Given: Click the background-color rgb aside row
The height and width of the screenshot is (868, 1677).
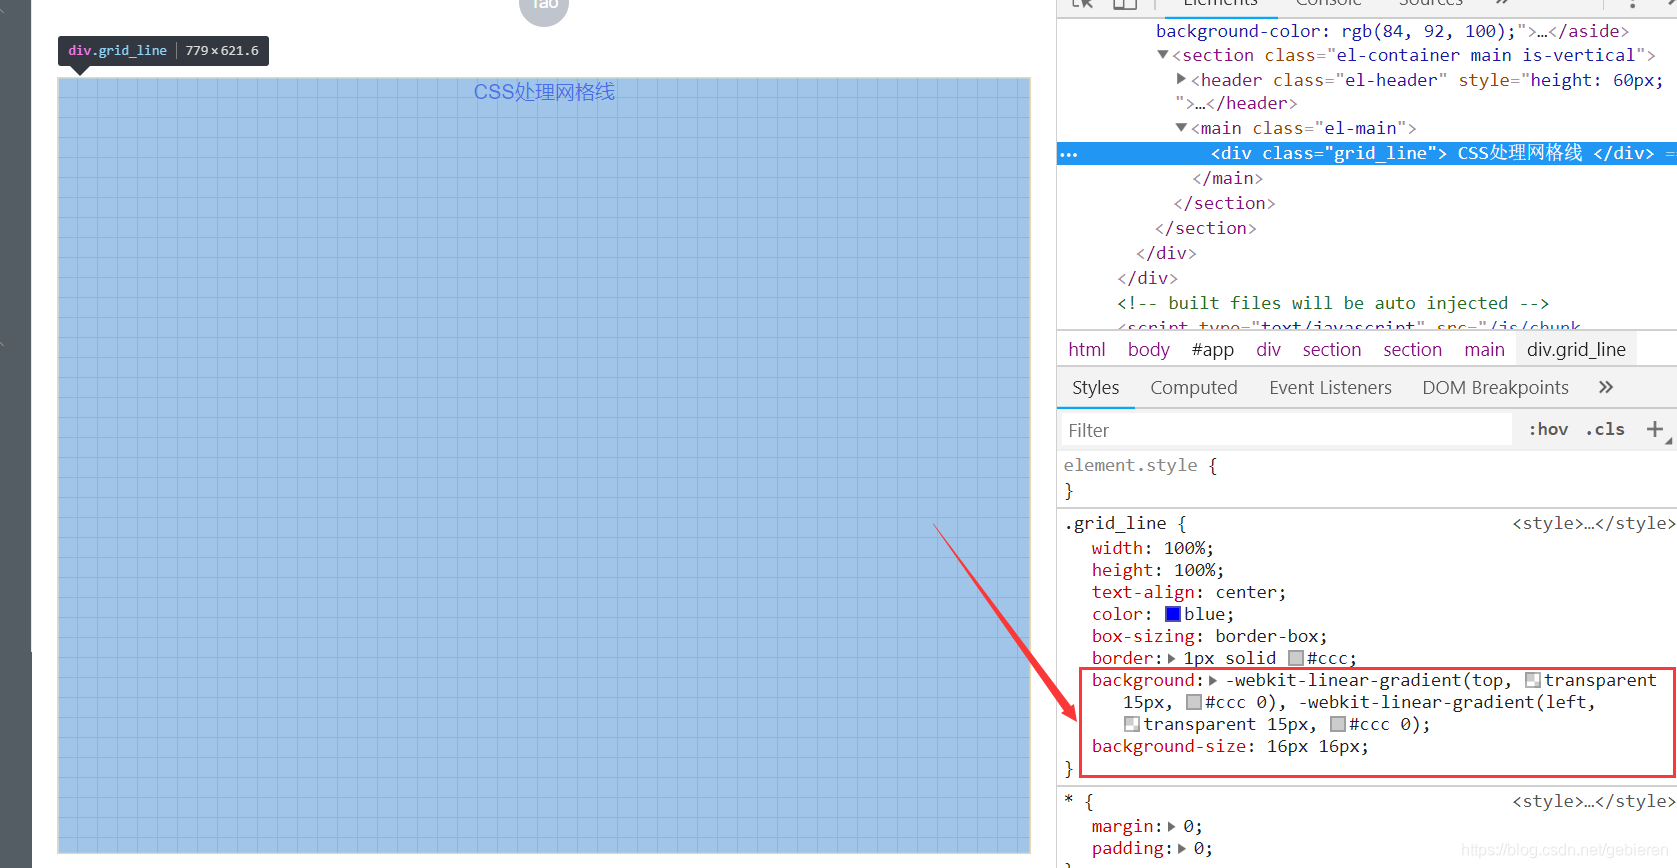Looking at the screenshot, I should tap(1392, 31).
